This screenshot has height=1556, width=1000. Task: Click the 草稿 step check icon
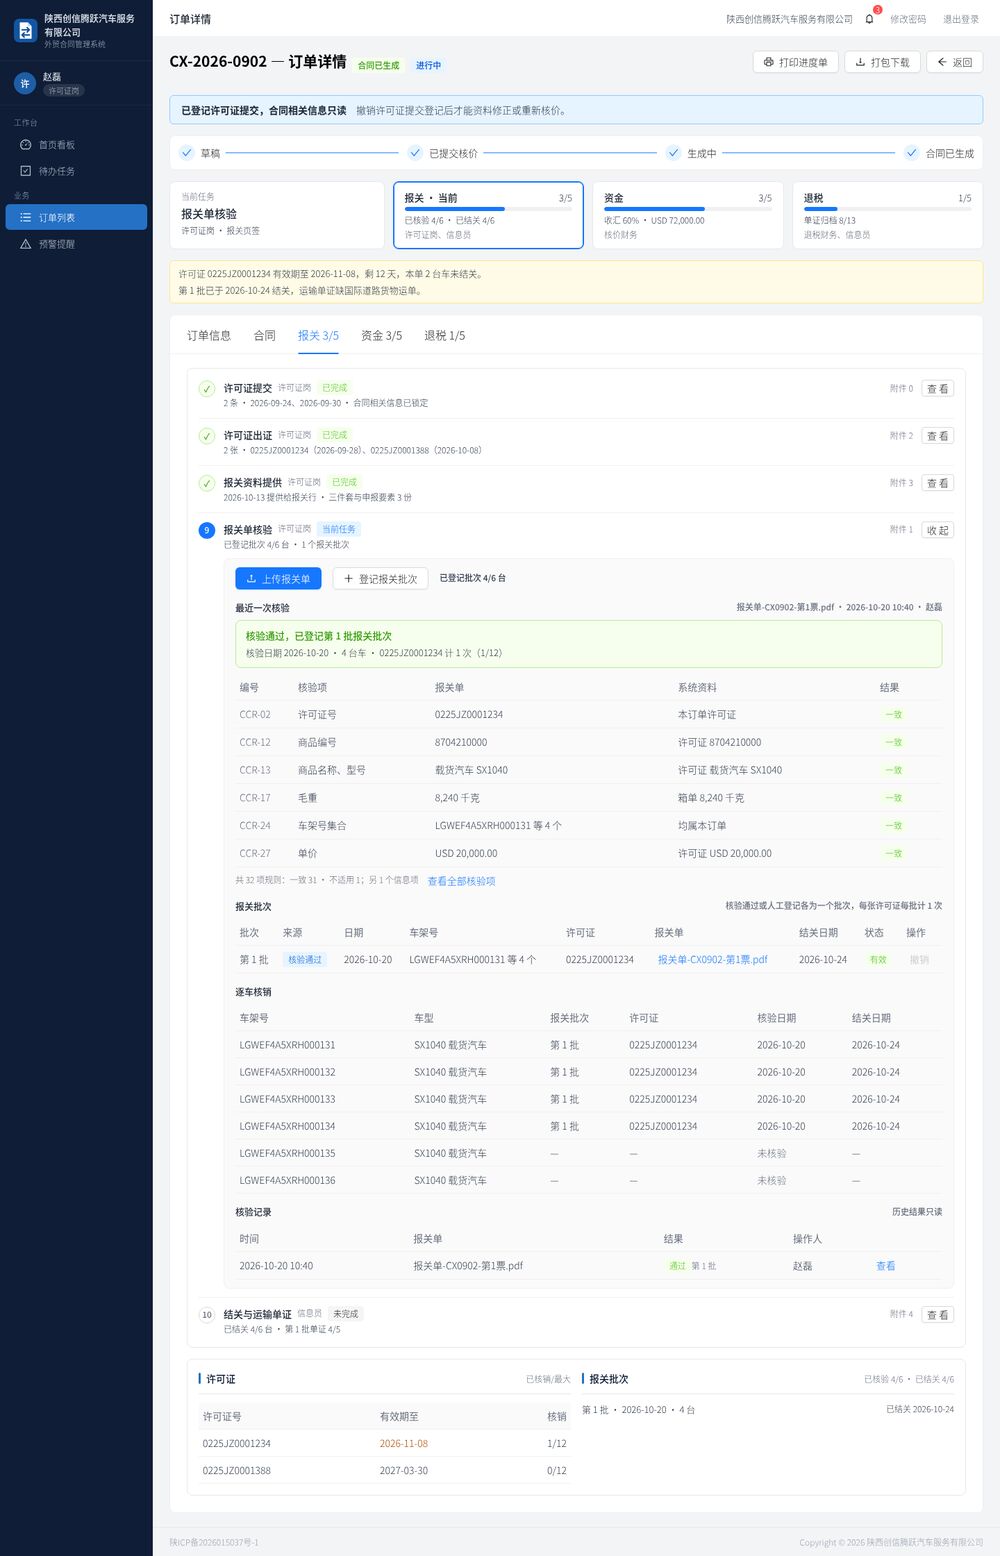pos(187,153)
